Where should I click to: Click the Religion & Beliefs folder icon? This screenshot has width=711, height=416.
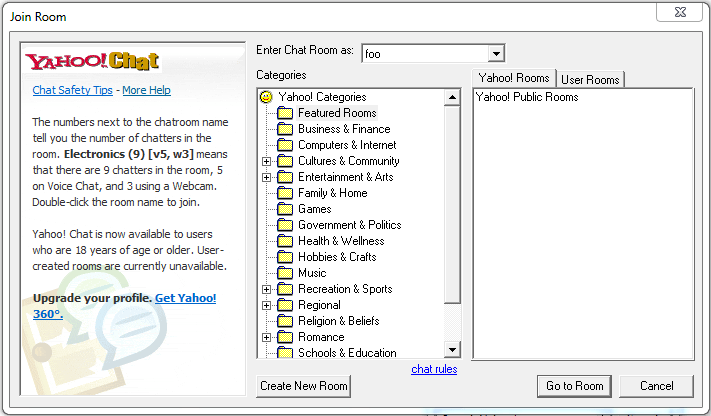[x=285, y=321]
